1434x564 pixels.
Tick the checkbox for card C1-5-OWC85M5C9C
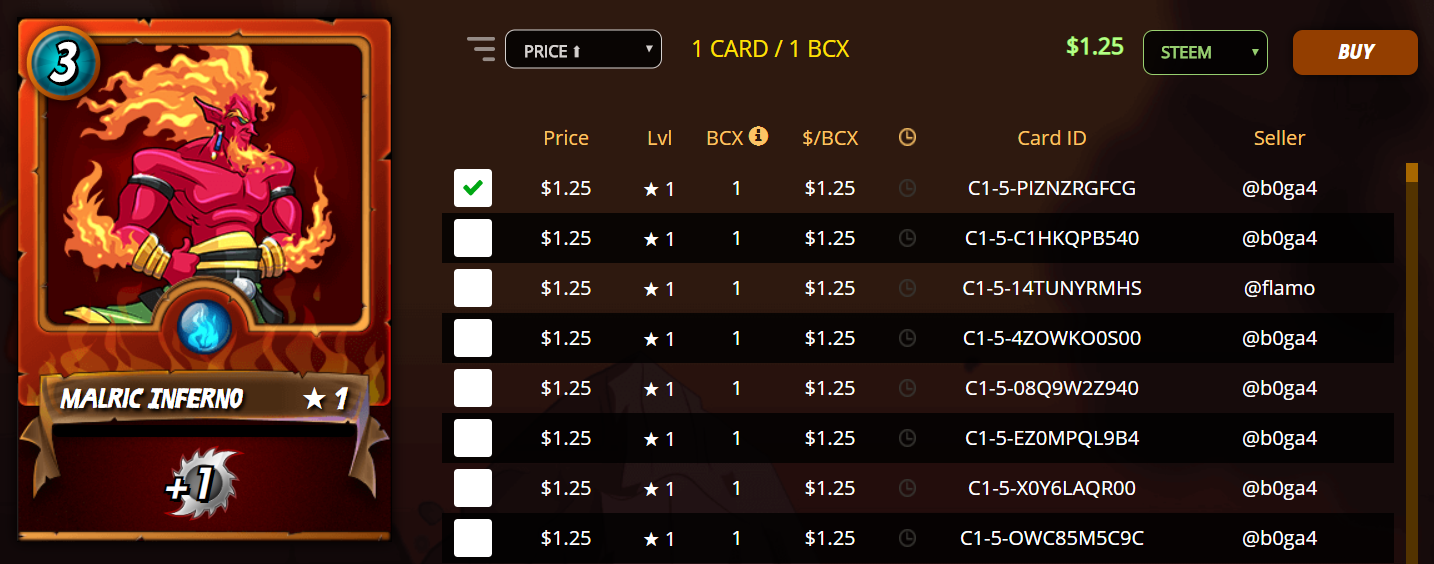[473, 538]
